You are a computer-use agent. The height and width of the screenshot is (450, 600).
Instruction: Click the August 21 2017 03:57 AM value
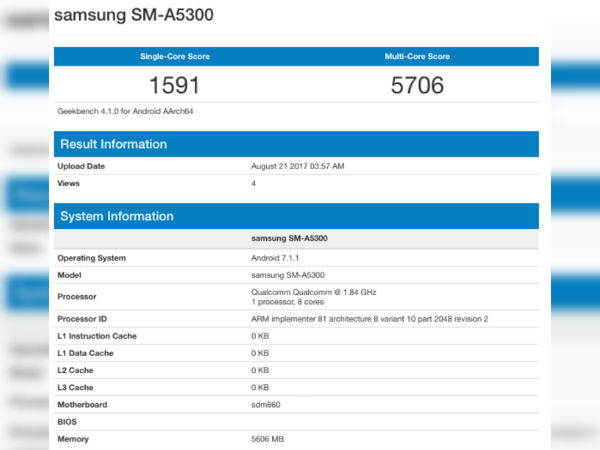coord(298,166)
